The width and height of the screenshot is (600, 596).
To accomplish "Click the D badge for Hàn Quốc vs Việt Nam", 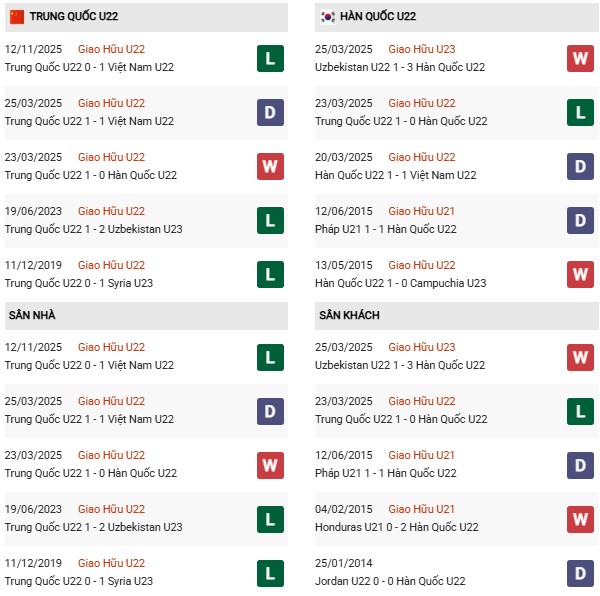I will coord(581,166).
